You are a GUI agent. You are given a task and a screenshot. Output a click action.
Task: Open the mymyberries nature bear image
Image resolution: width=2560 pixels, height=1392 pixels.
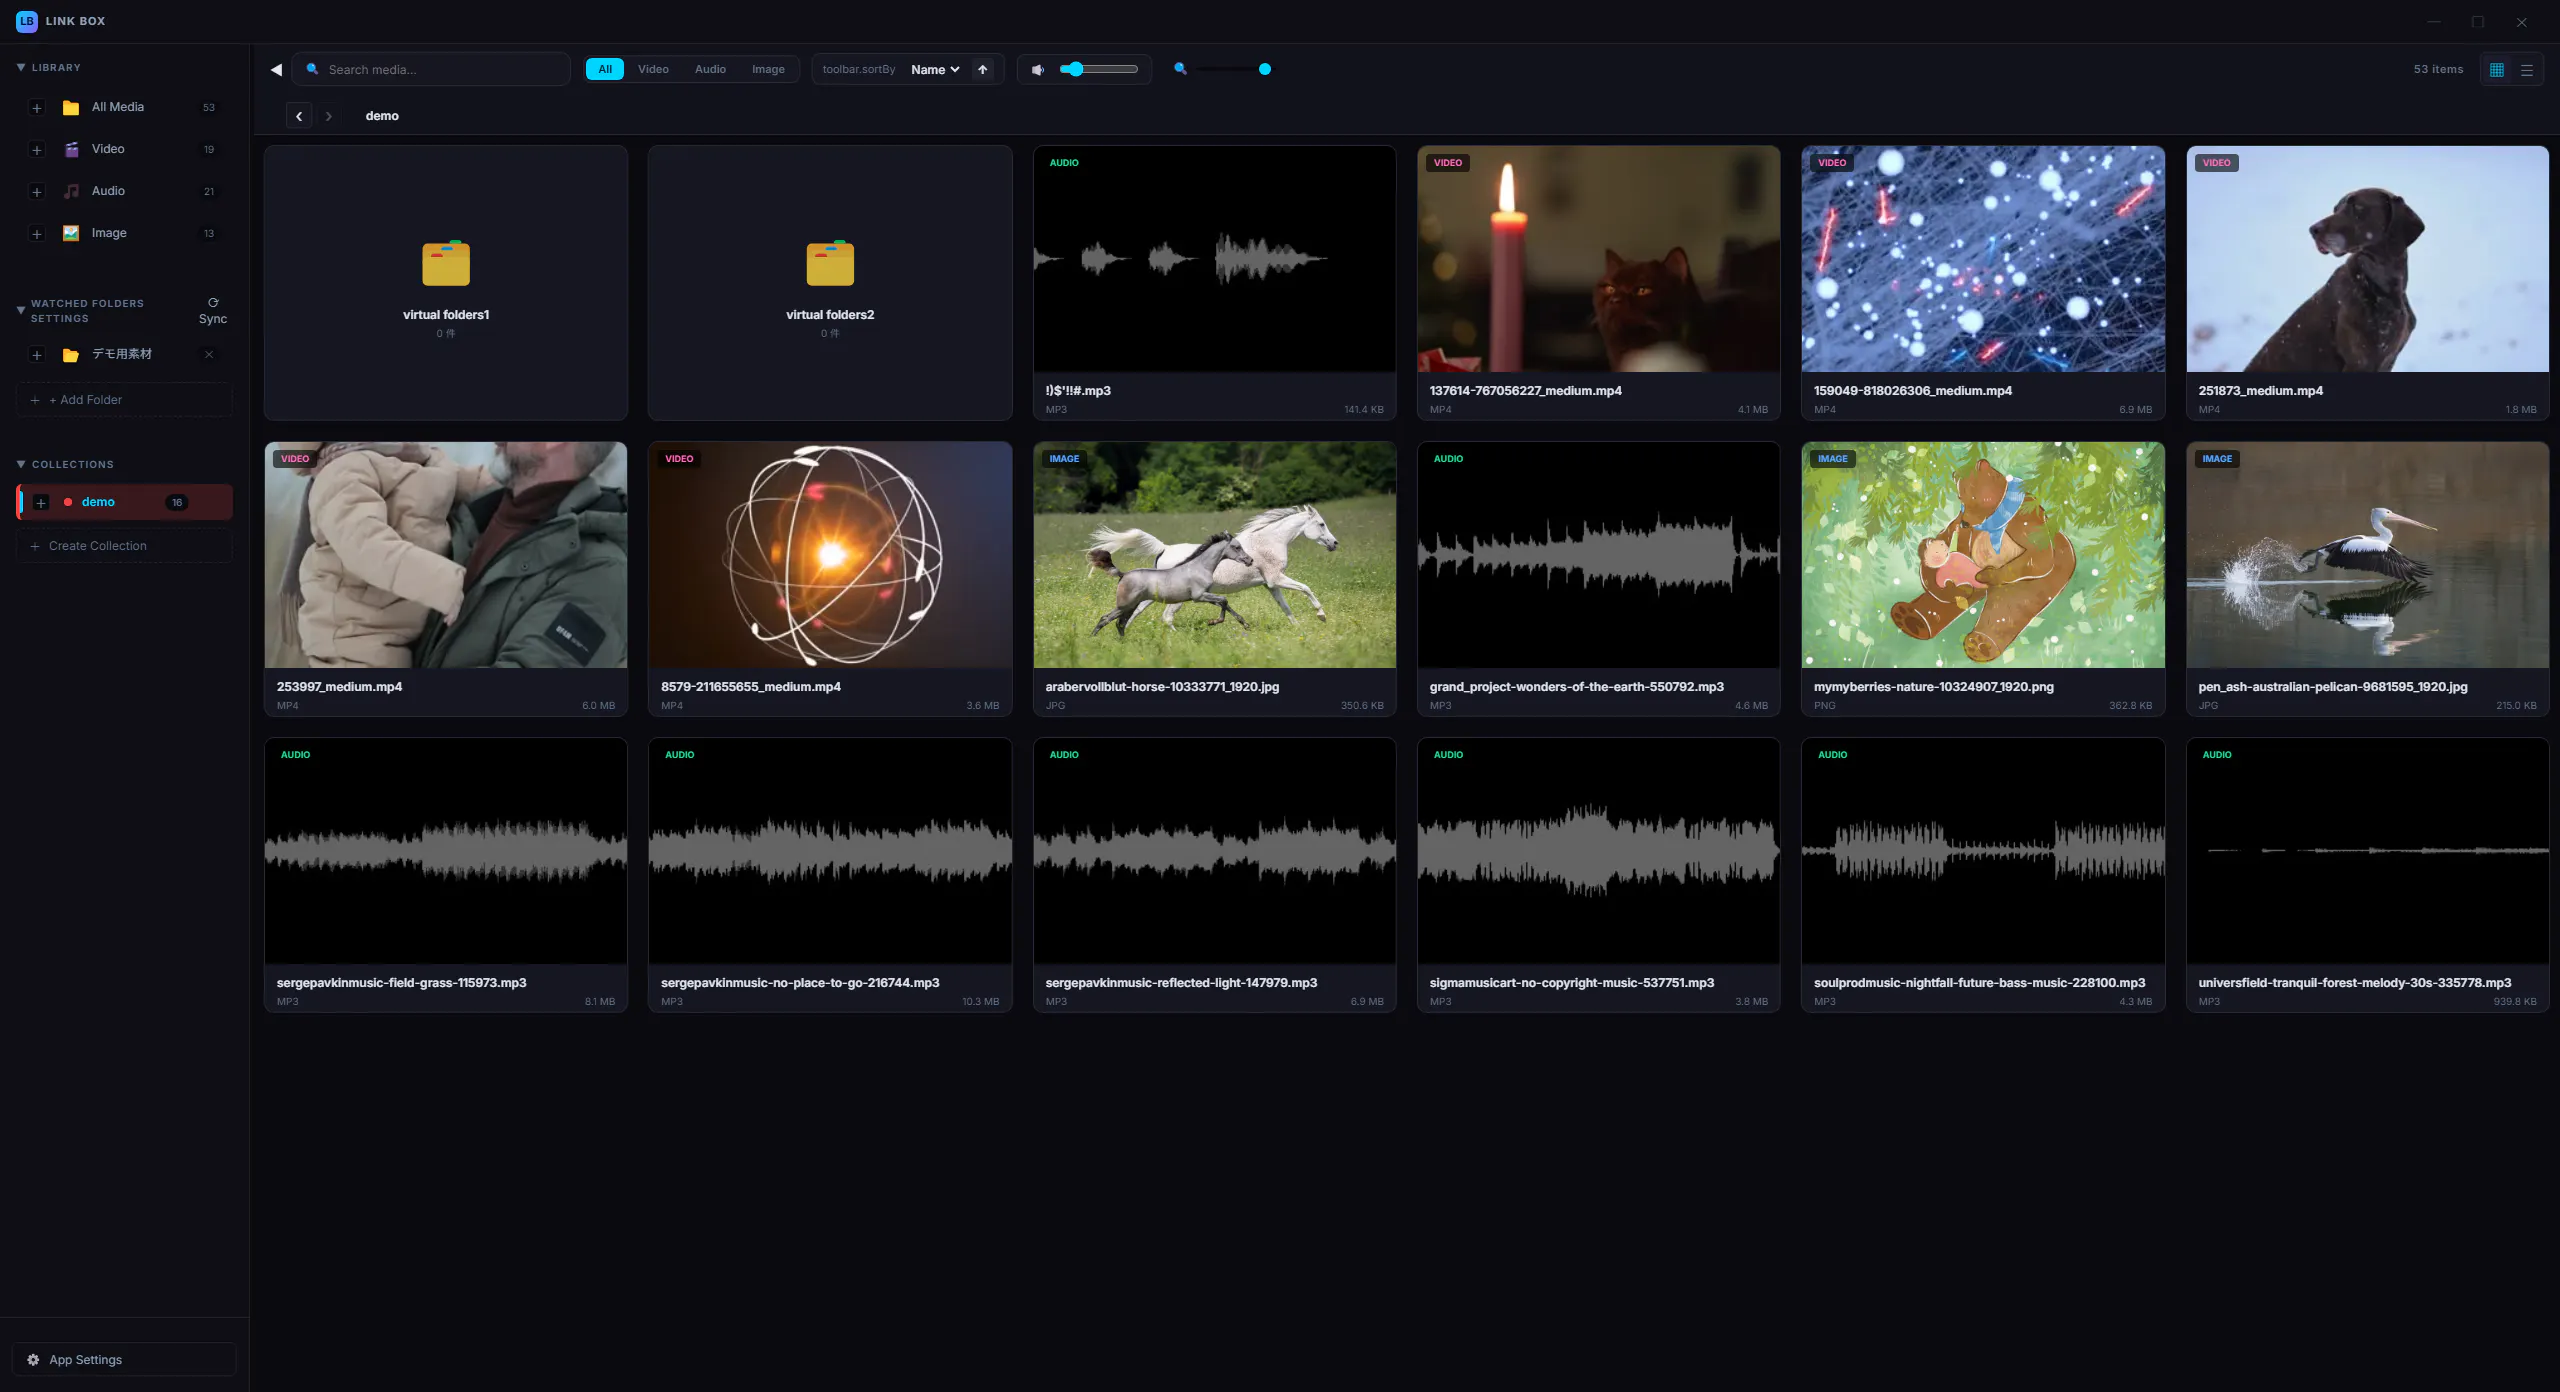[x=1983, y=555]
